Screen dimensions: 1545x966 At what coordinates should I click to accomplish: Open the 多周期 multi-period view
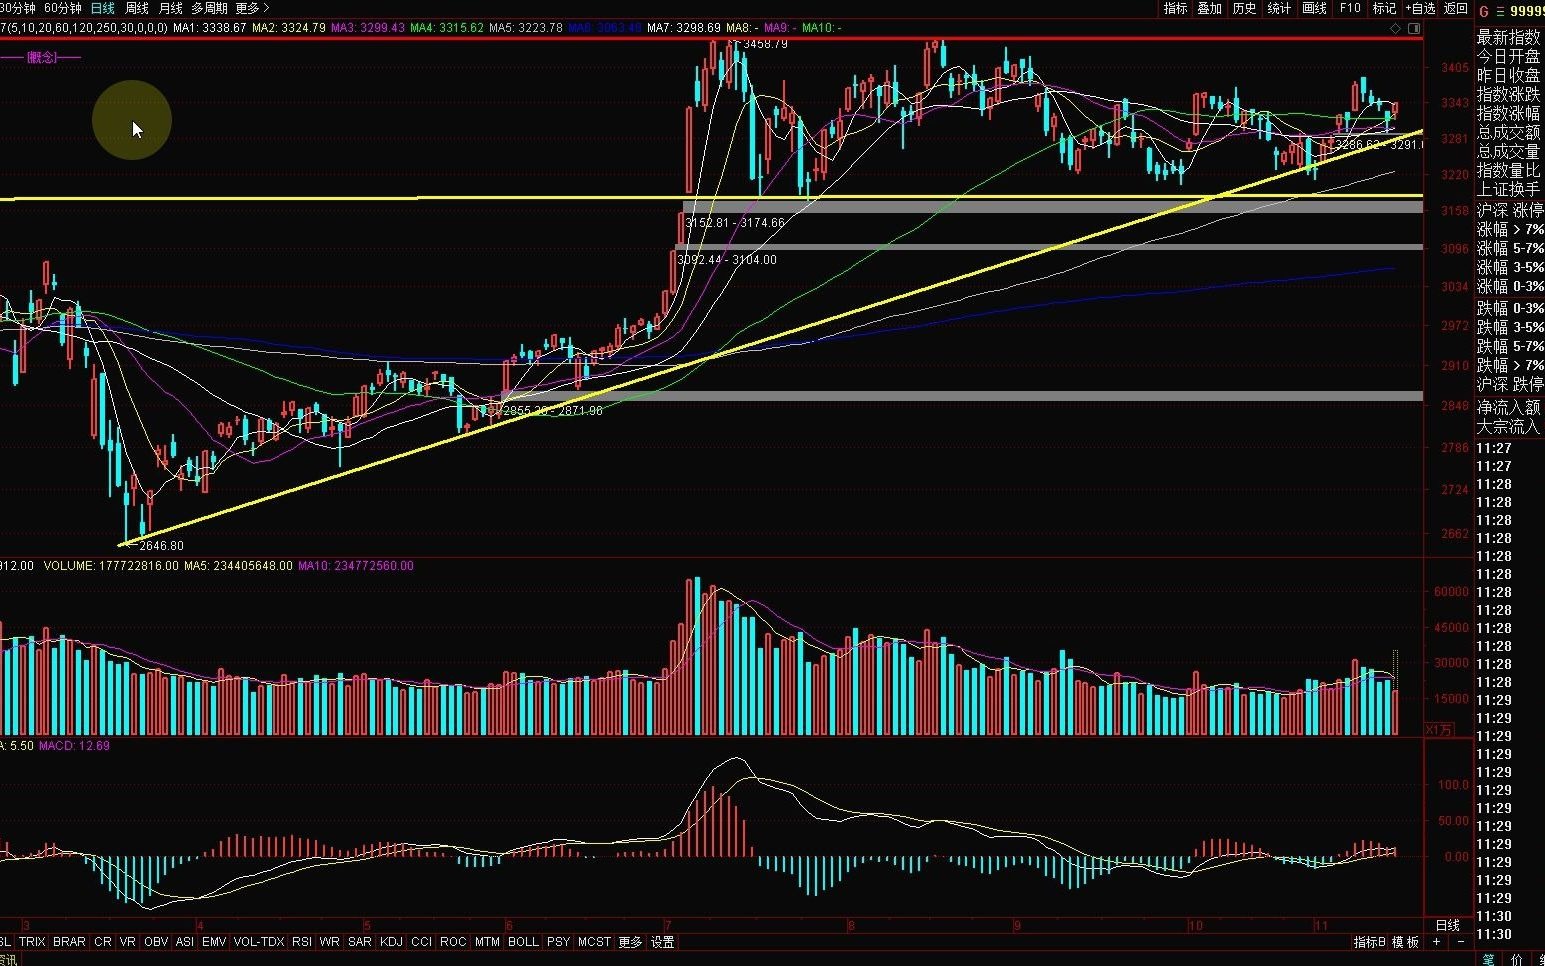(210, 8)
